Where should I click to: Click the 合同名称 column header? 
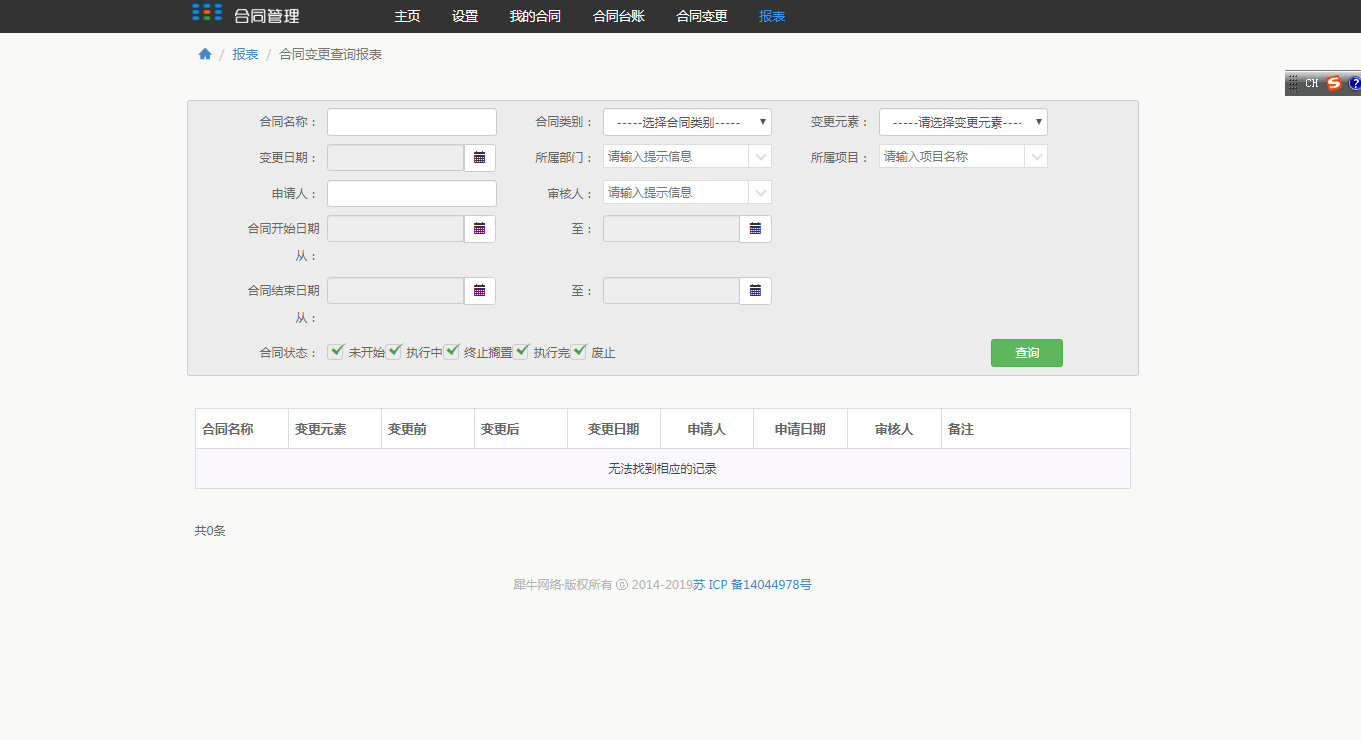pos(242,429)
